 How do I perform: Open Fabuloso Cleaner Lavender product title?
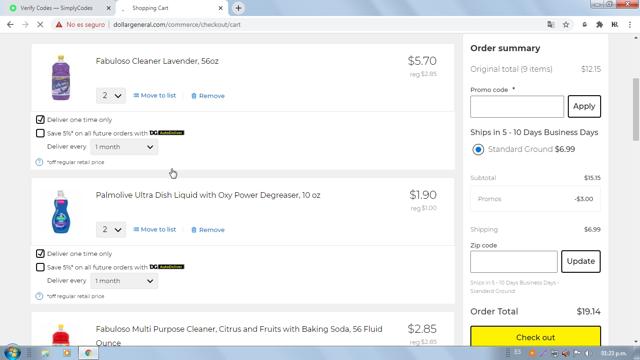point(157,61)
